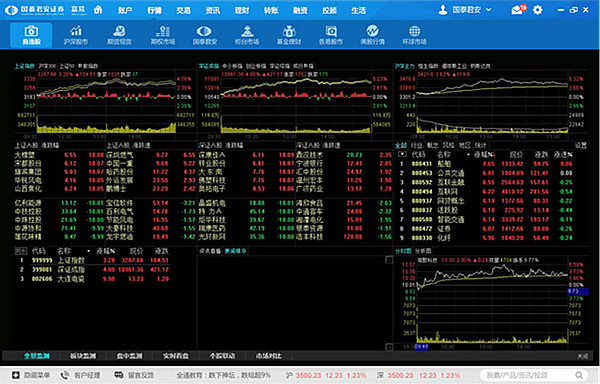Open the 基金理财 icon

point(289,35)
